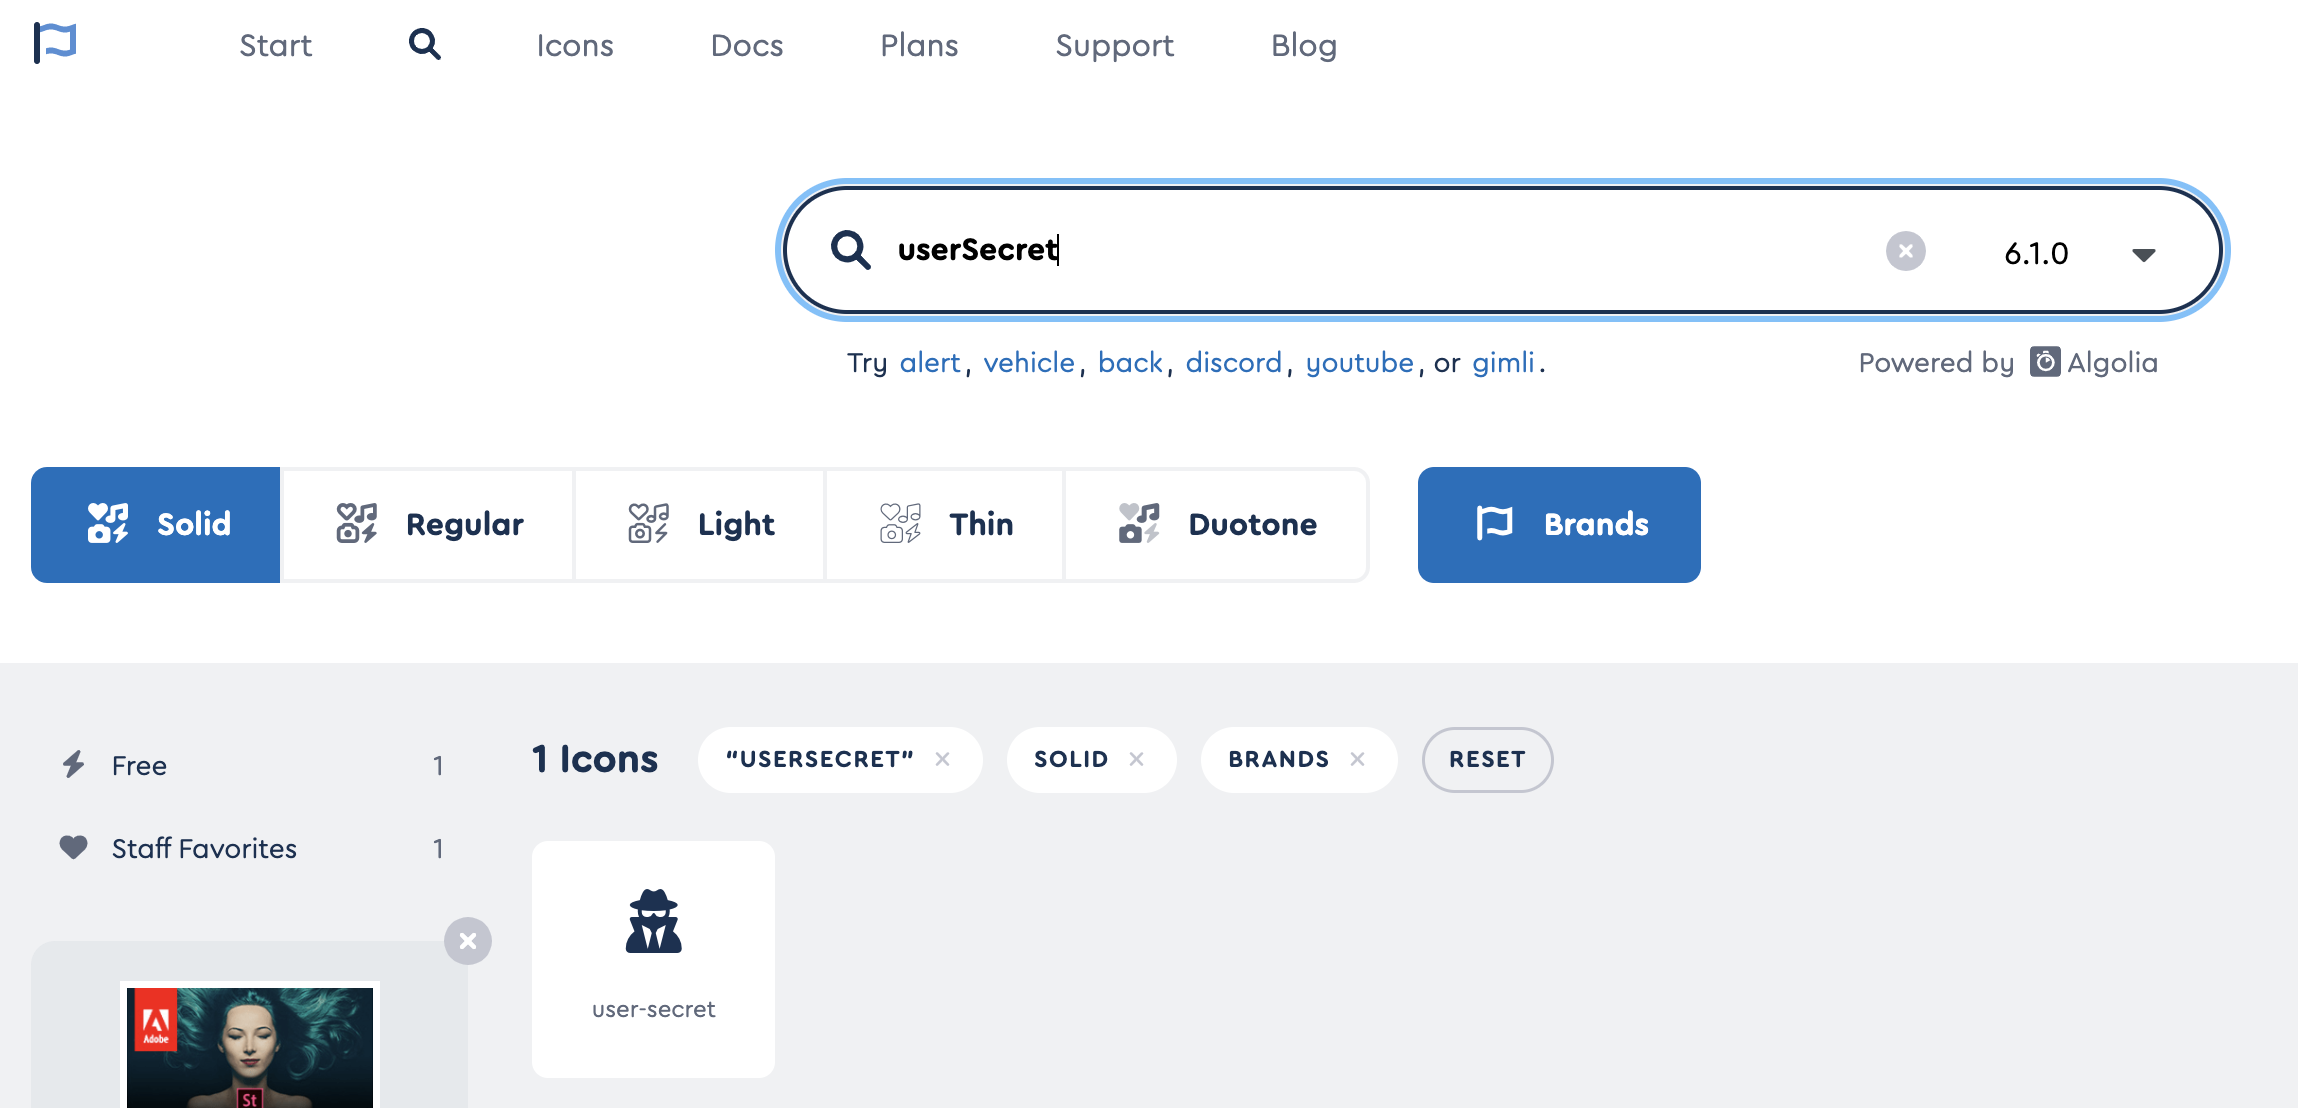2298x1108 pixels.
Task: Clear the search field with x icon
Action: pyautogui.click(x=1905, y=251)
